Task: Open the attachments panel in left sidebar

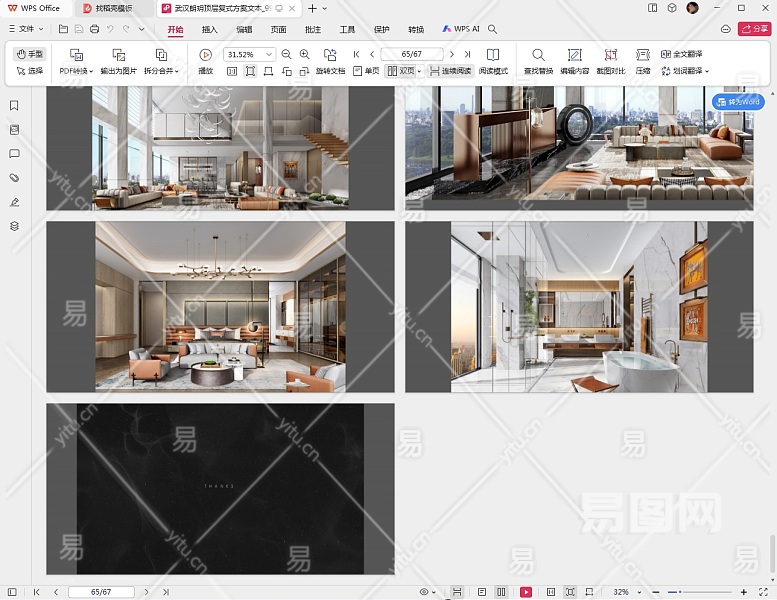Action: coord(14,178)
